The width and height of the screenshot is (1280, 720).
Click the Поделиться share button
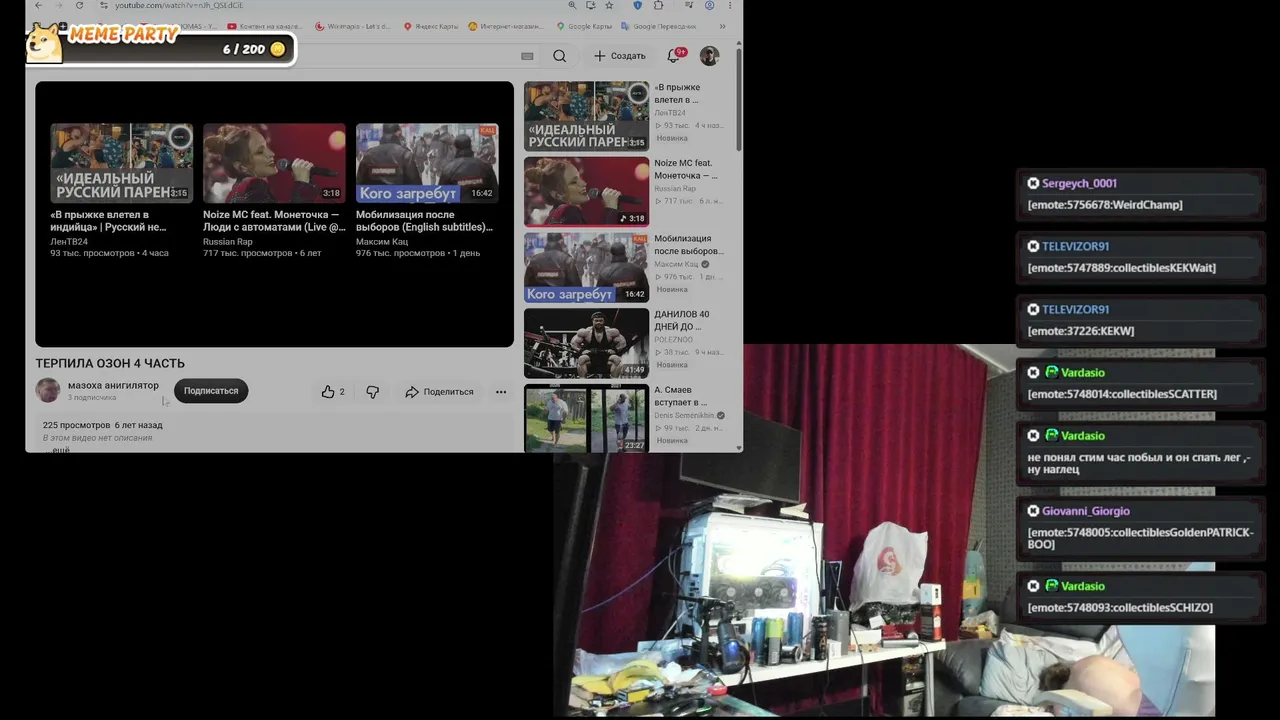pyautogui.click(x=439, y=392)
